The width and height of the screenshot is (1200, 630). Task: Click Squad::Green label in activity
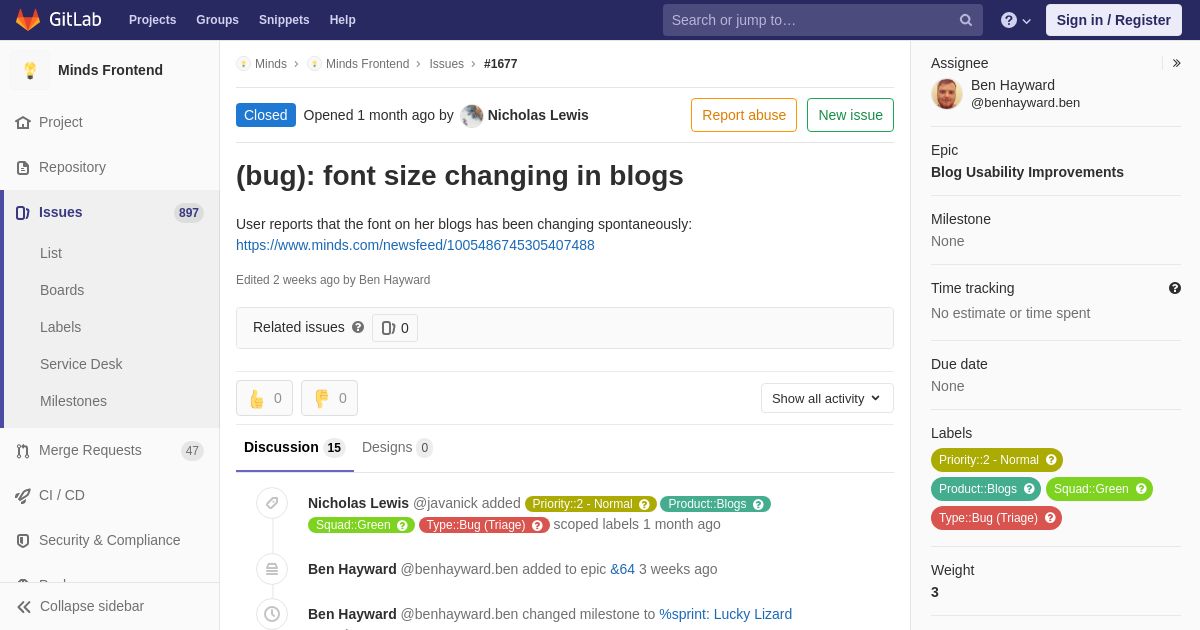pyautogui.click(x=361, y=525)
